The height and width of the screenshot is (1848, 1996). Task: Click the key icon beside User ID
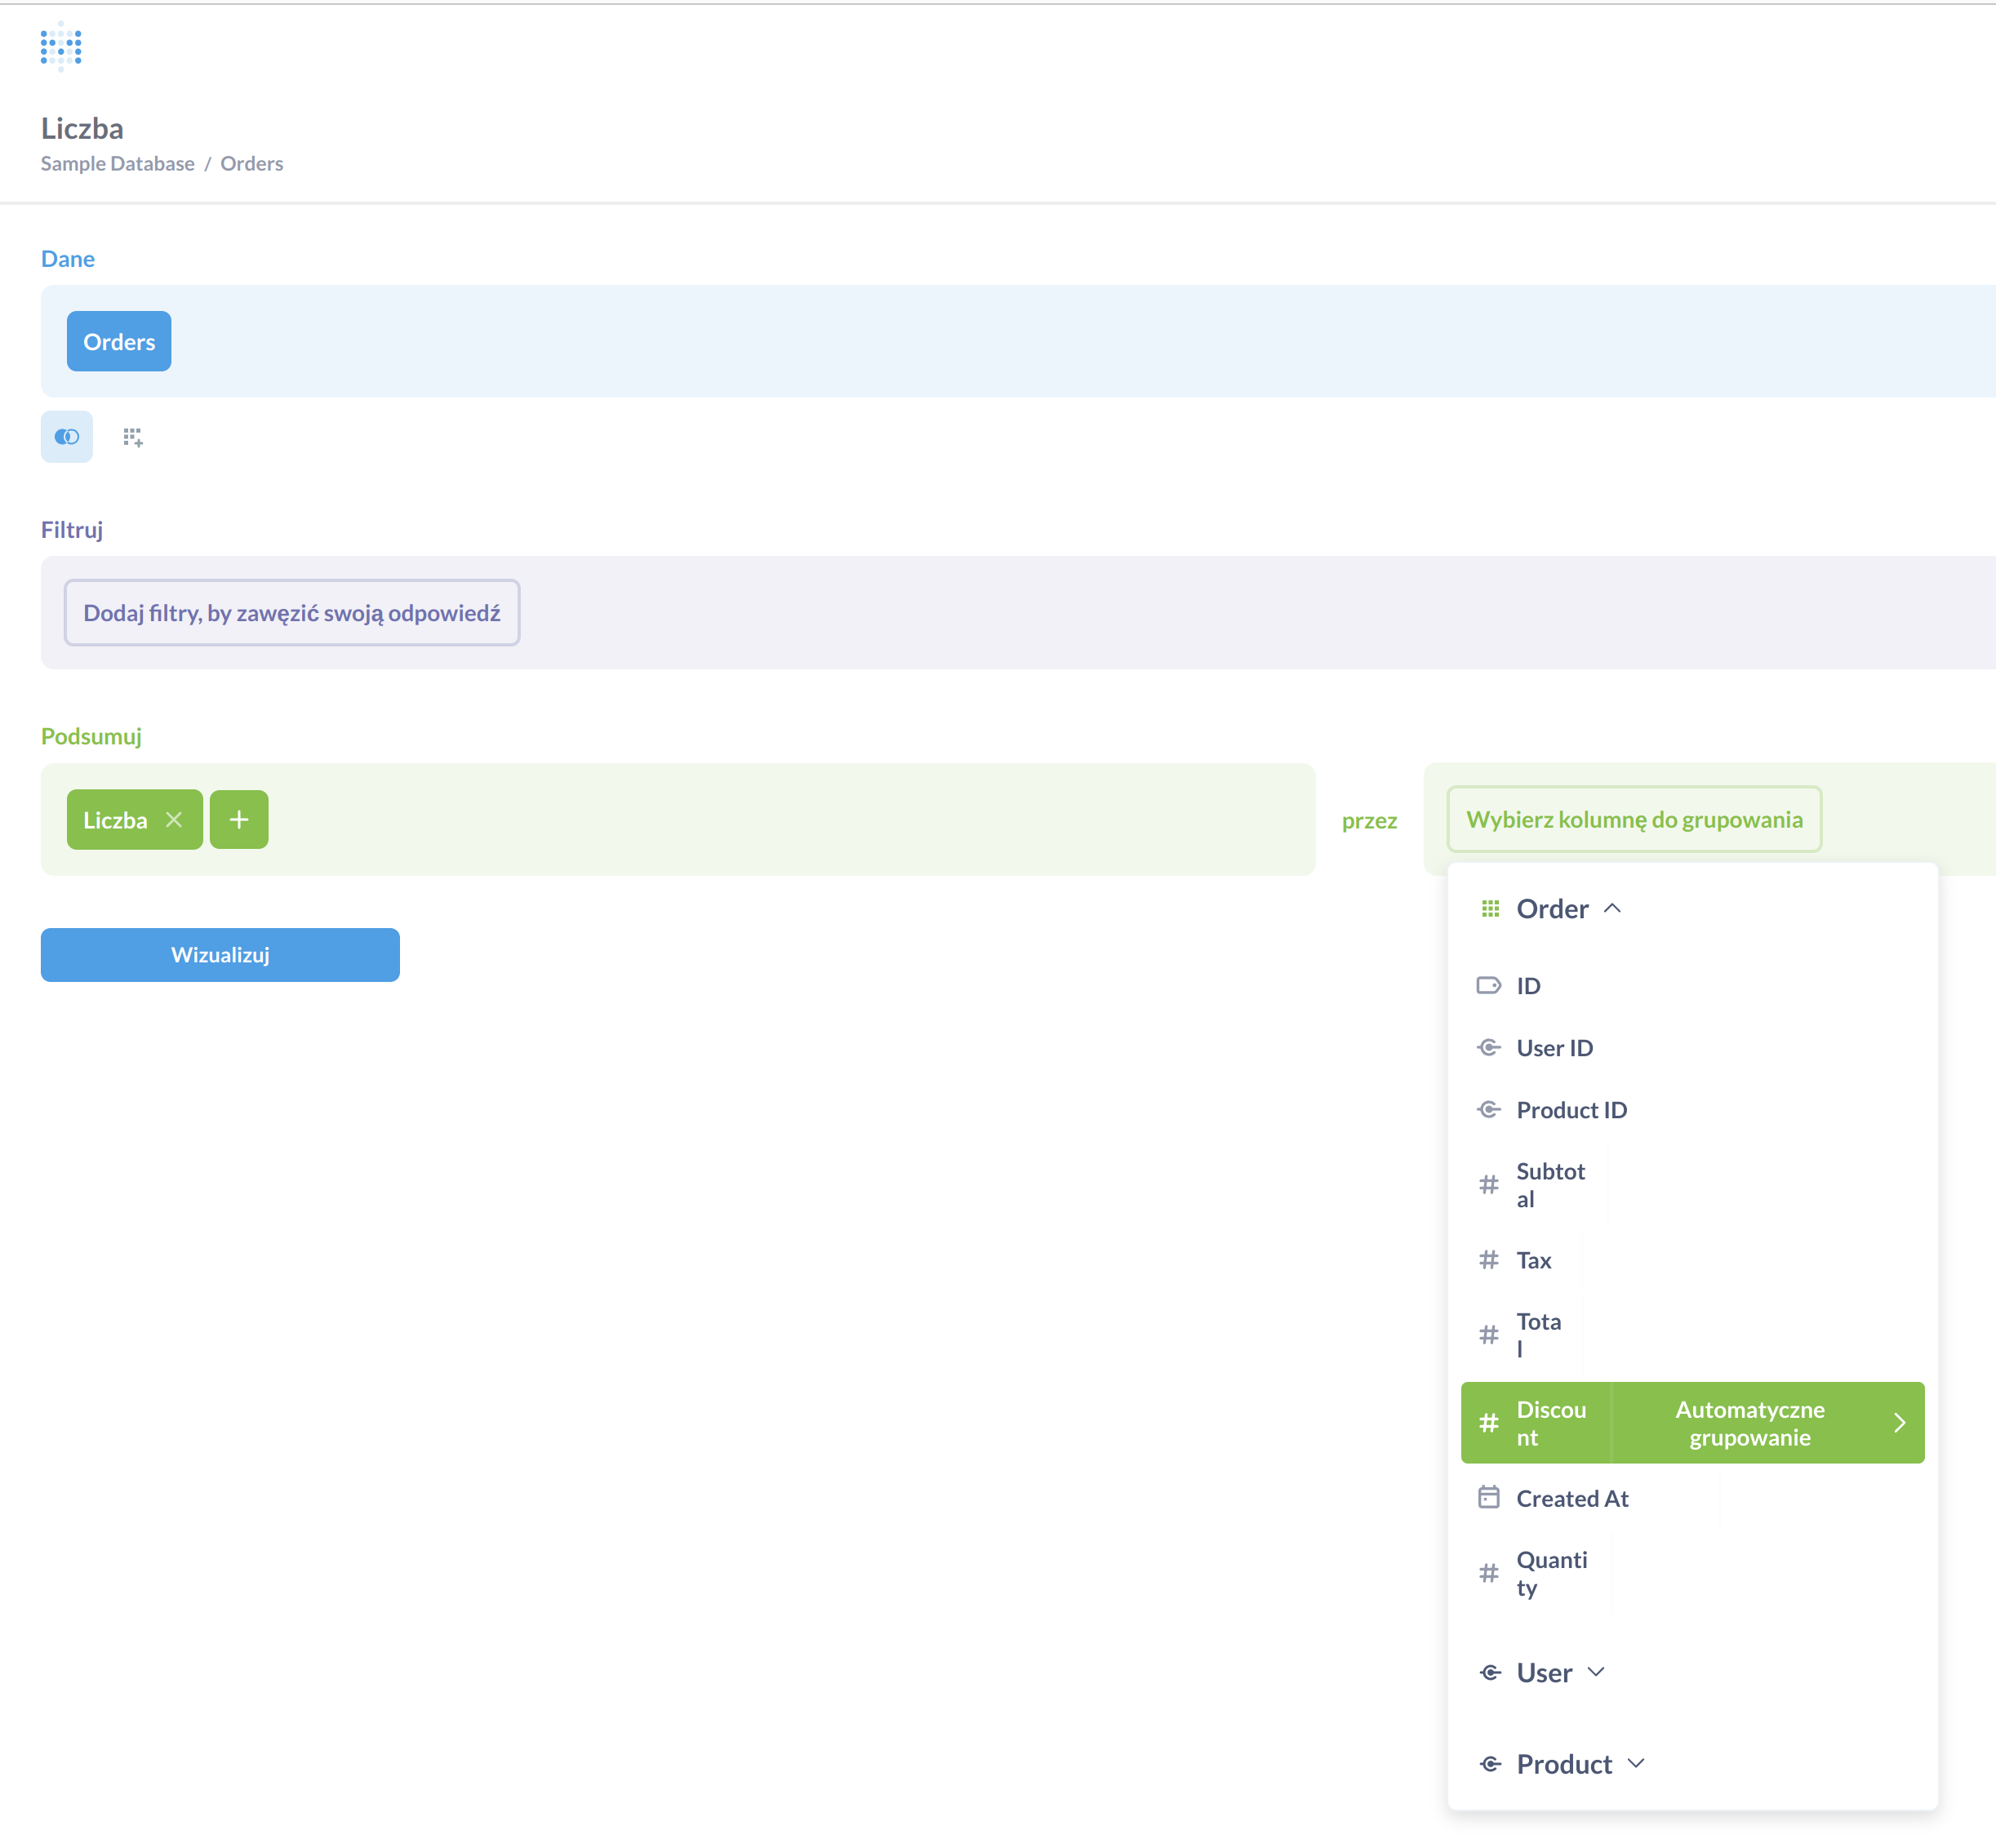point(1489,1047)
